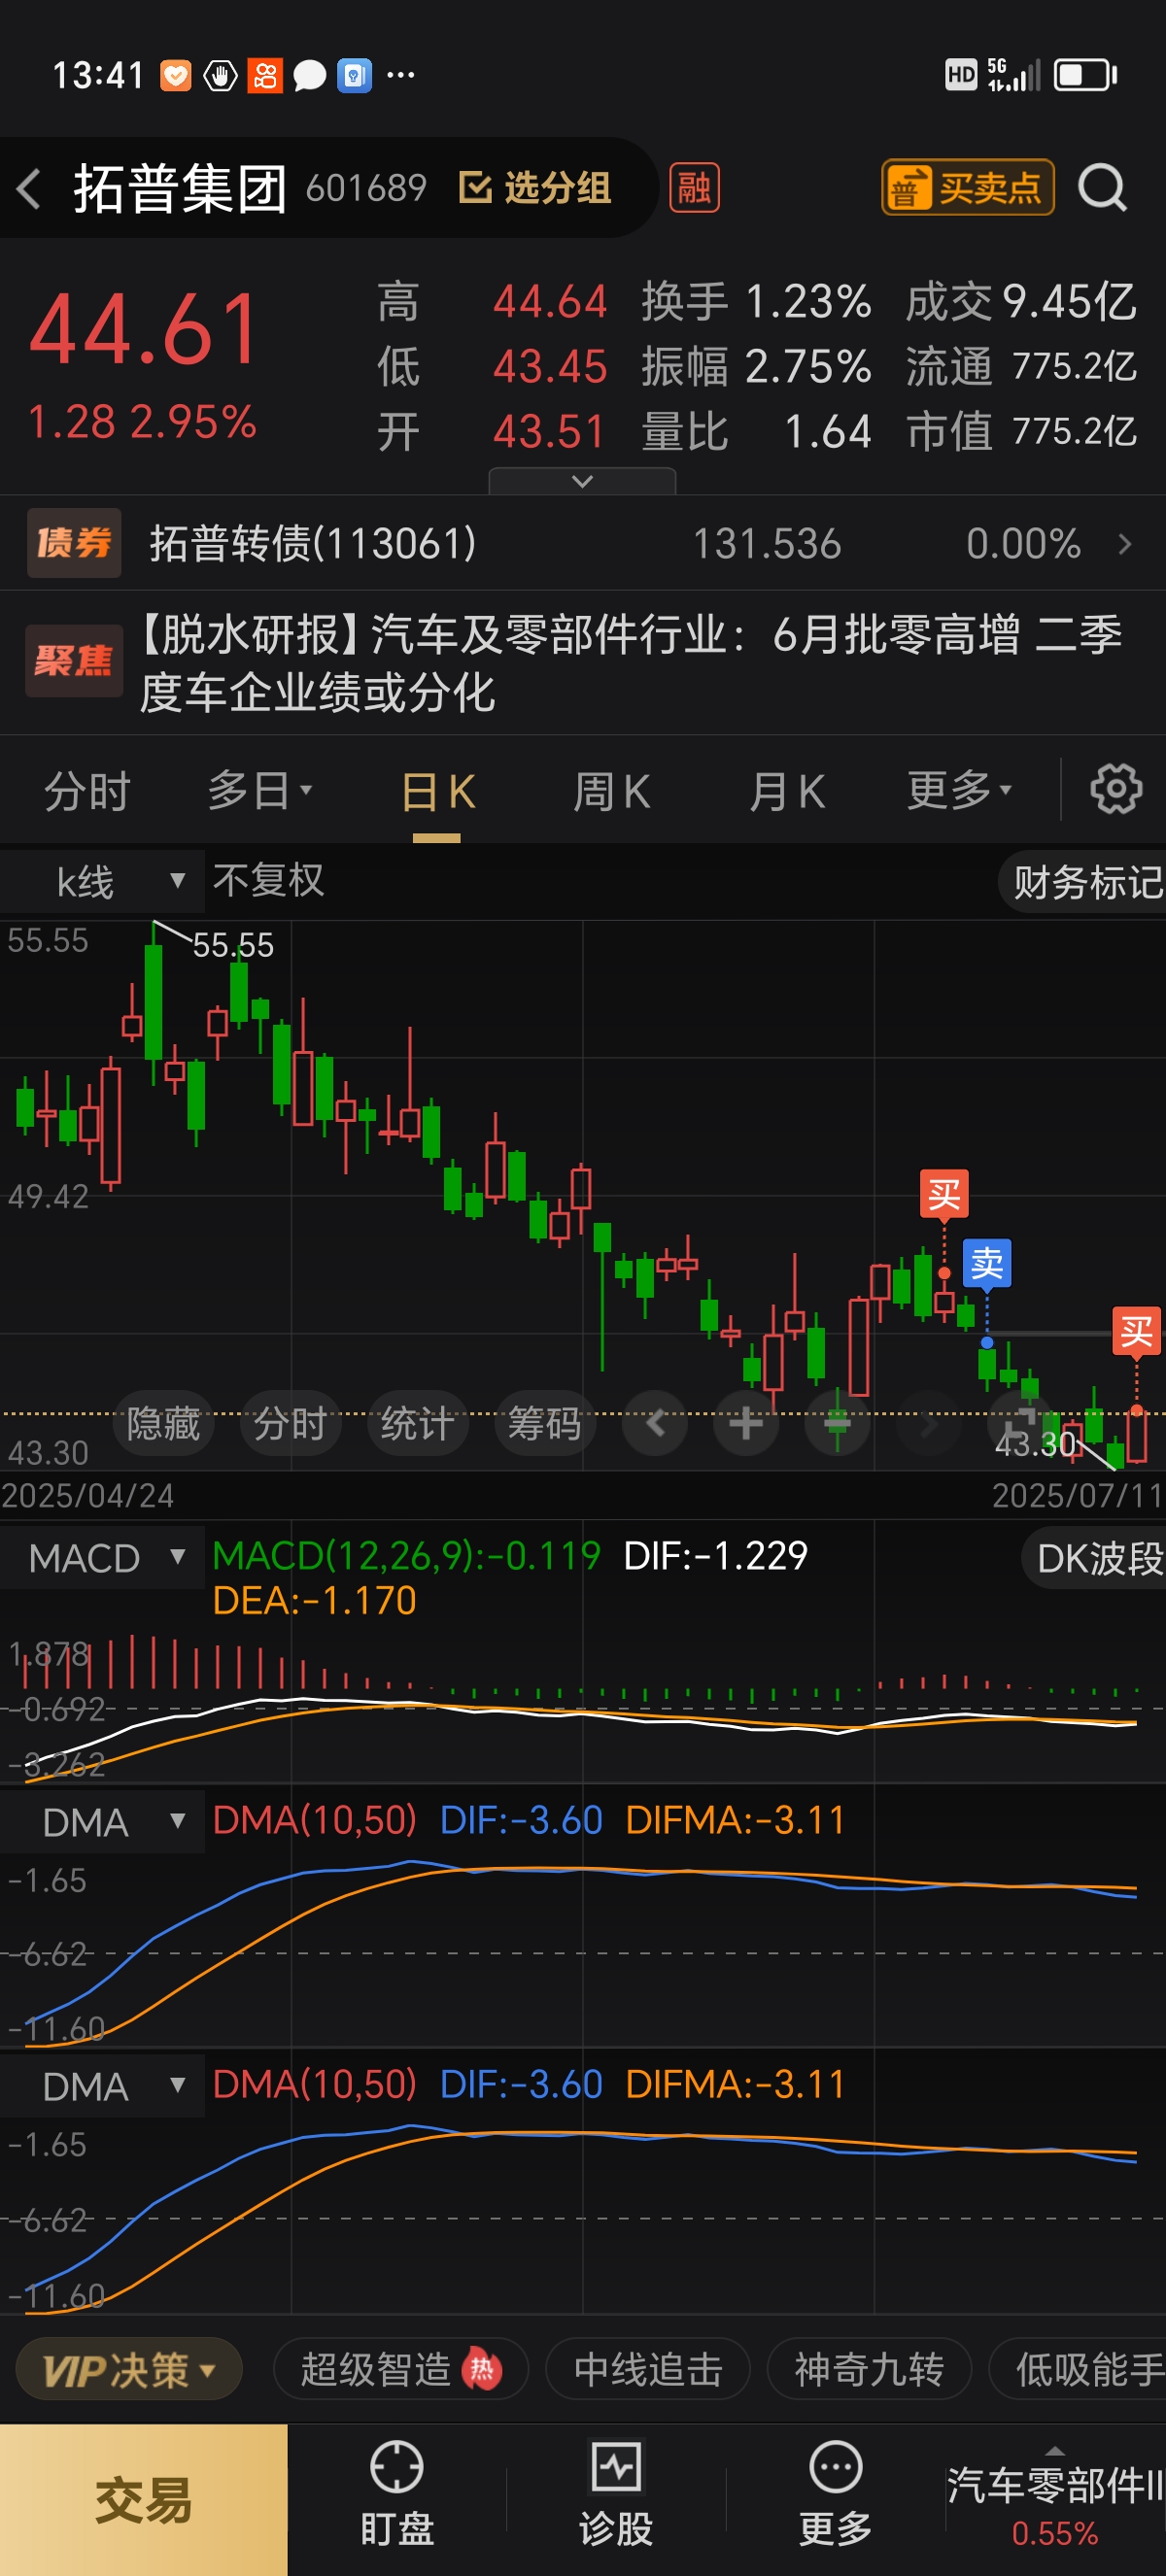Image resolution: width=1166 pixels, height=2576 pixels.
Task: Tap the status bar chat bubble notification
Action: pos(310,75)
